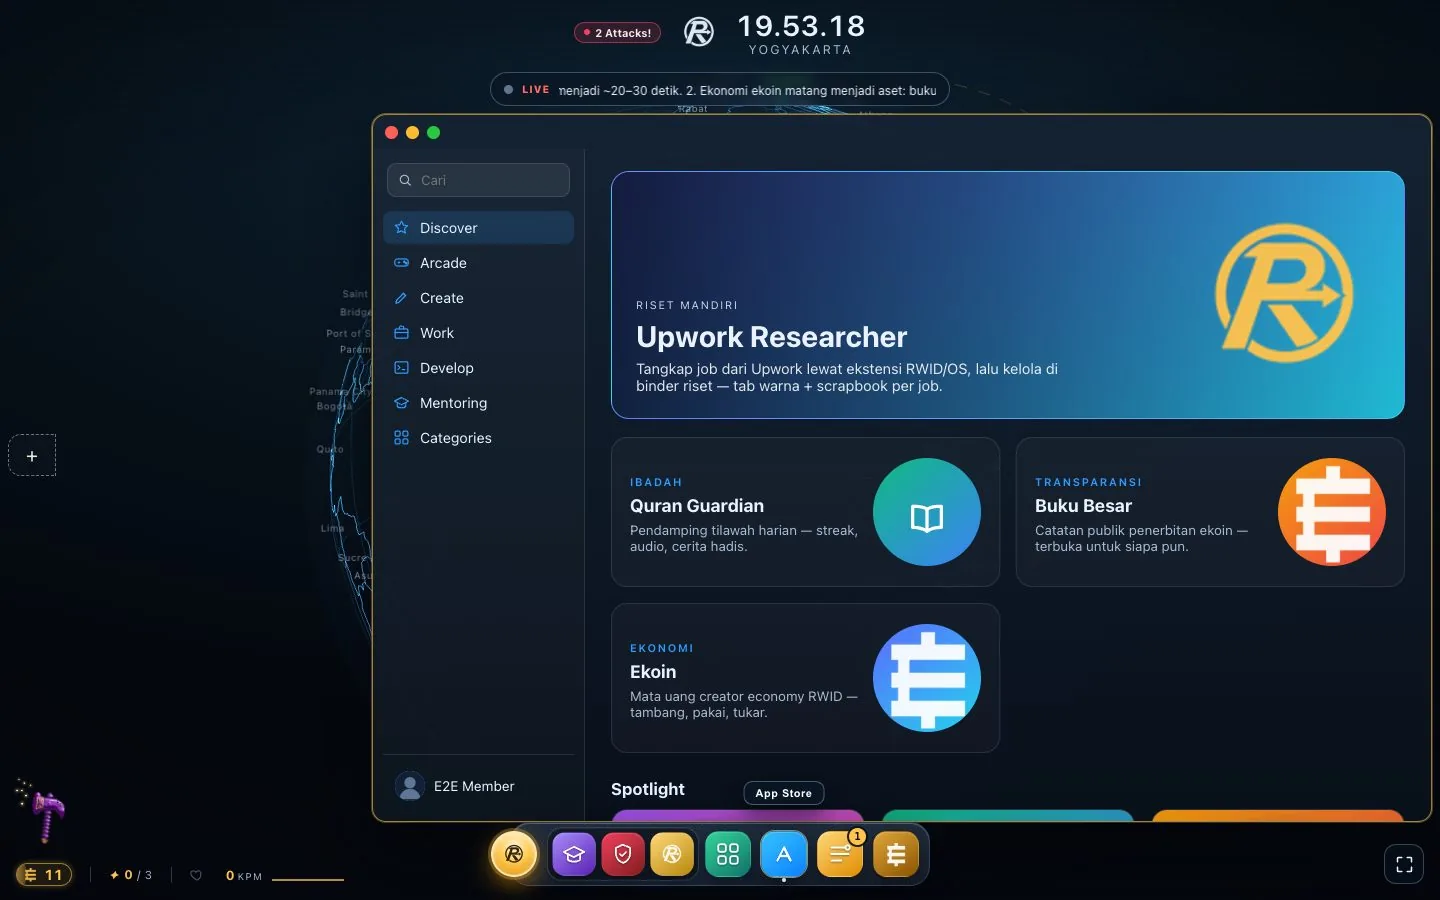Select Discover in the sidebar
The width and height of the screenshot is (1440, 900).
click(478, 228)
